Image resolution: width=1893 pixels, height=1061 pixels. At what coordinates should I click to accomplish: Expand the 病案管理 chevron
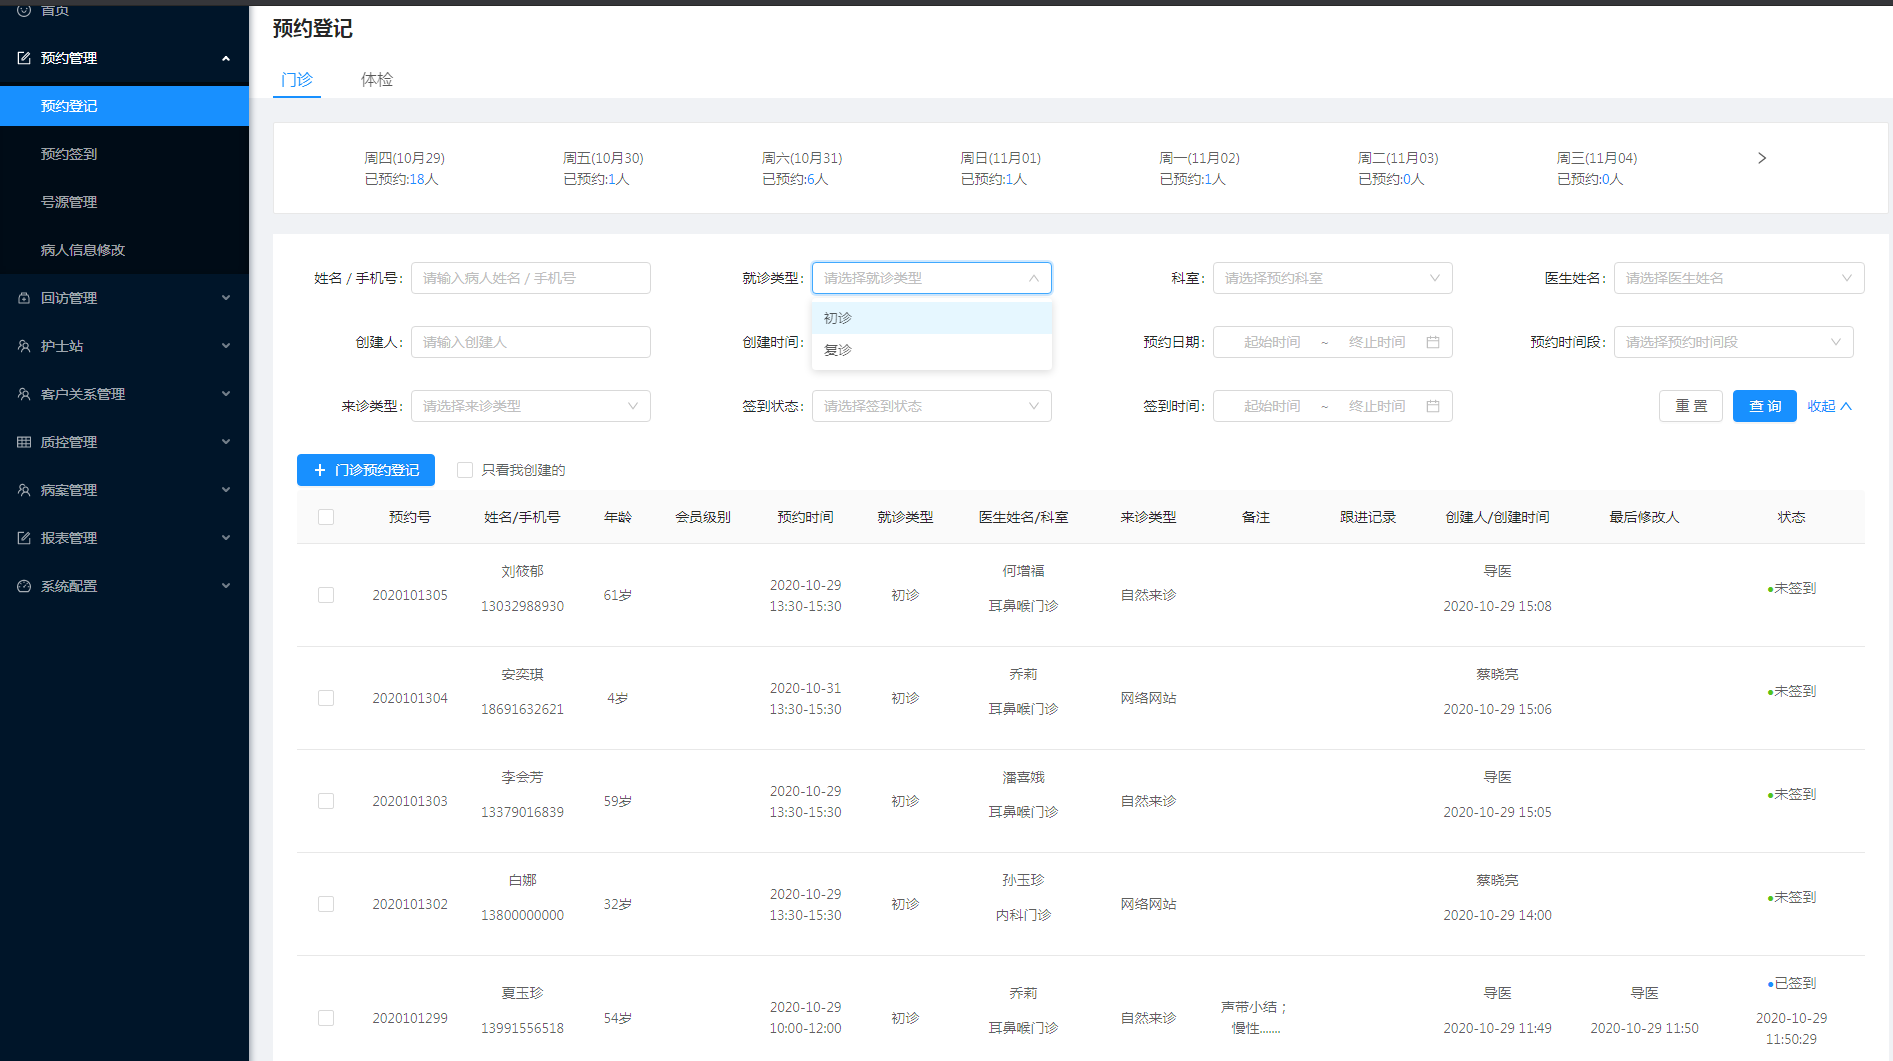point(226,490)
